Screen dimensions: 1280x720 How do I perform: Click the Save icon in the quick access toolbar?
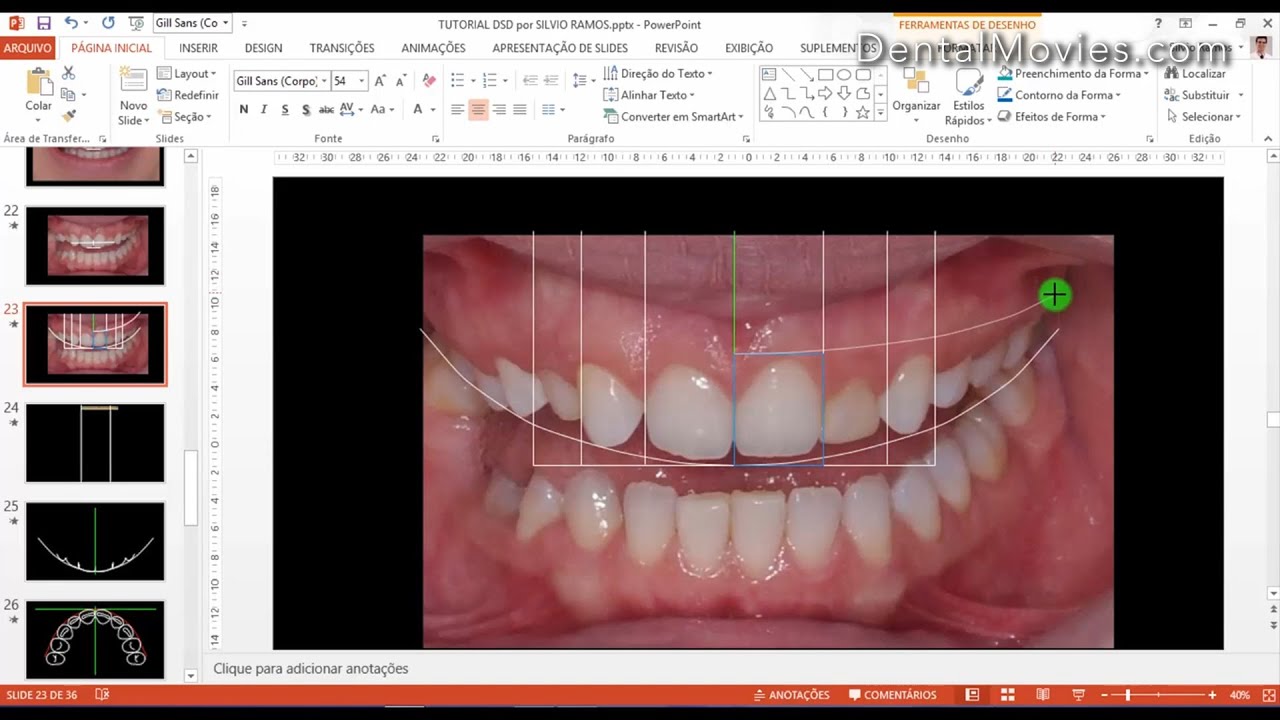(44, 22)
